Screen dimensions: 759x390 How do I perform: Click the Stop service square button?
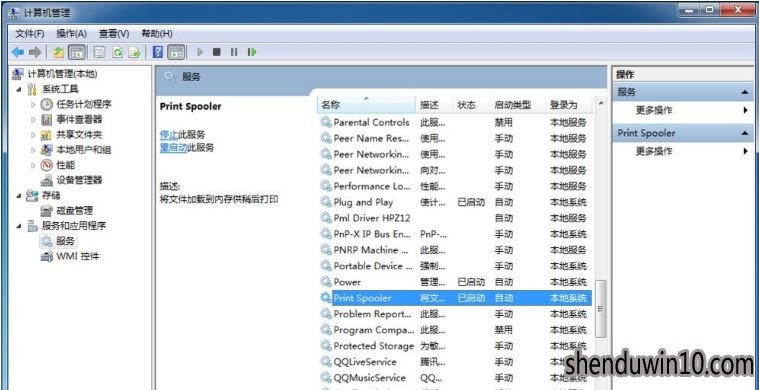[x=217, y=52]
